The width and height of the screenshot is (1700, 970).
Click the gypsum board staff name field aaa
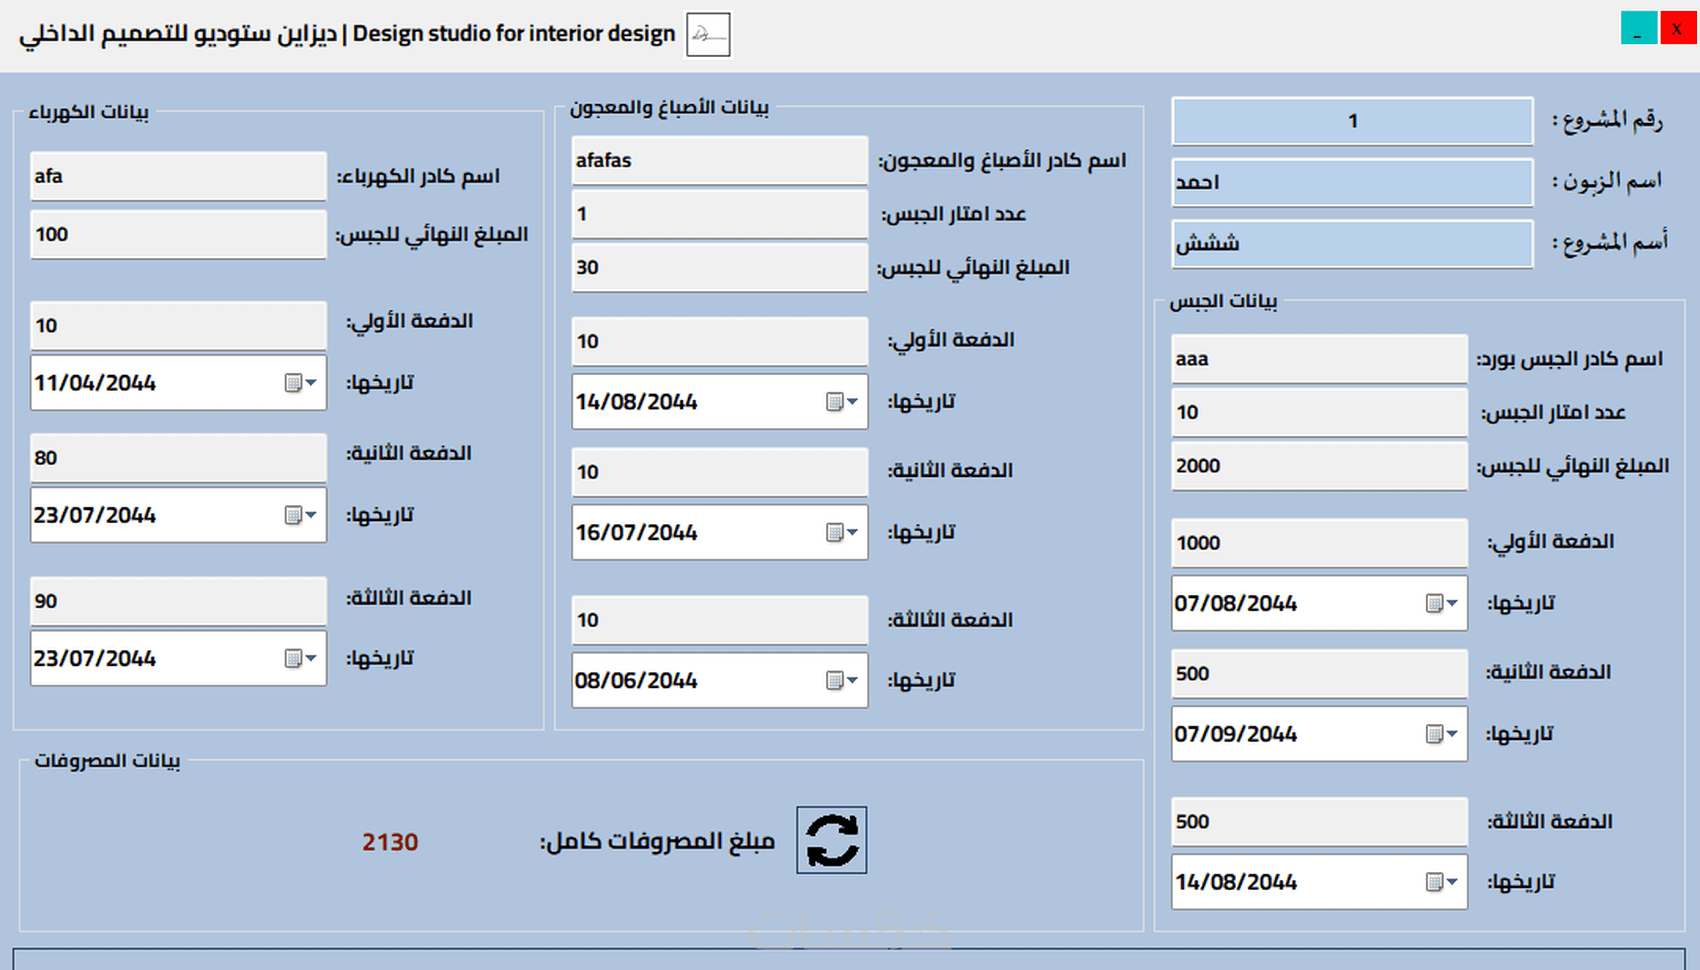(1318, 359)
